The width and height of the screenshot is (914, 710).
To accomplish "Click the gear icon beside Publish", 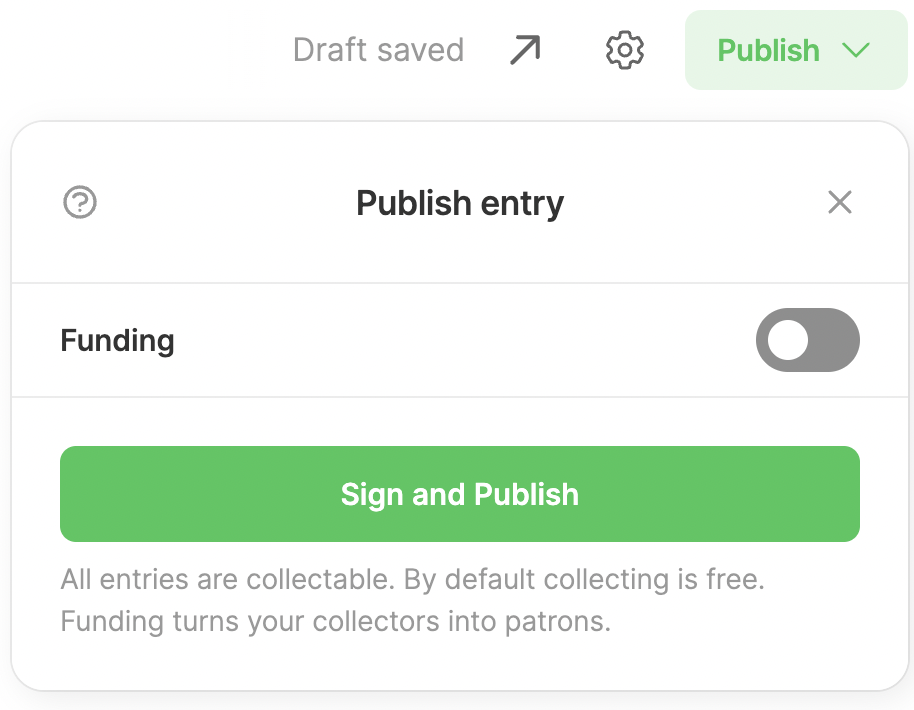I will point(625,50).
